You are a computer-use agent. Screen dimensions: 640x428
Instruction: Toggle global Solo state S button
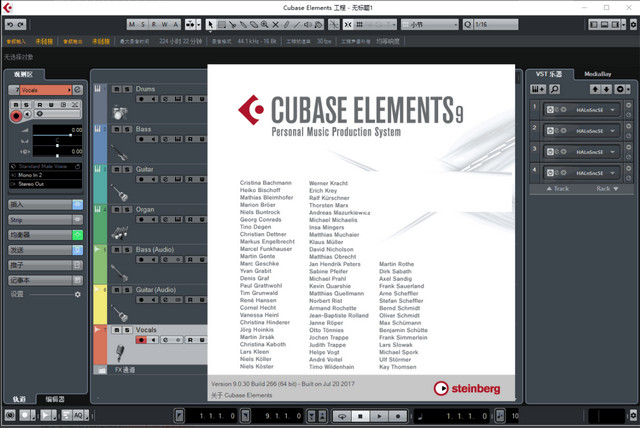click(143, 25)
